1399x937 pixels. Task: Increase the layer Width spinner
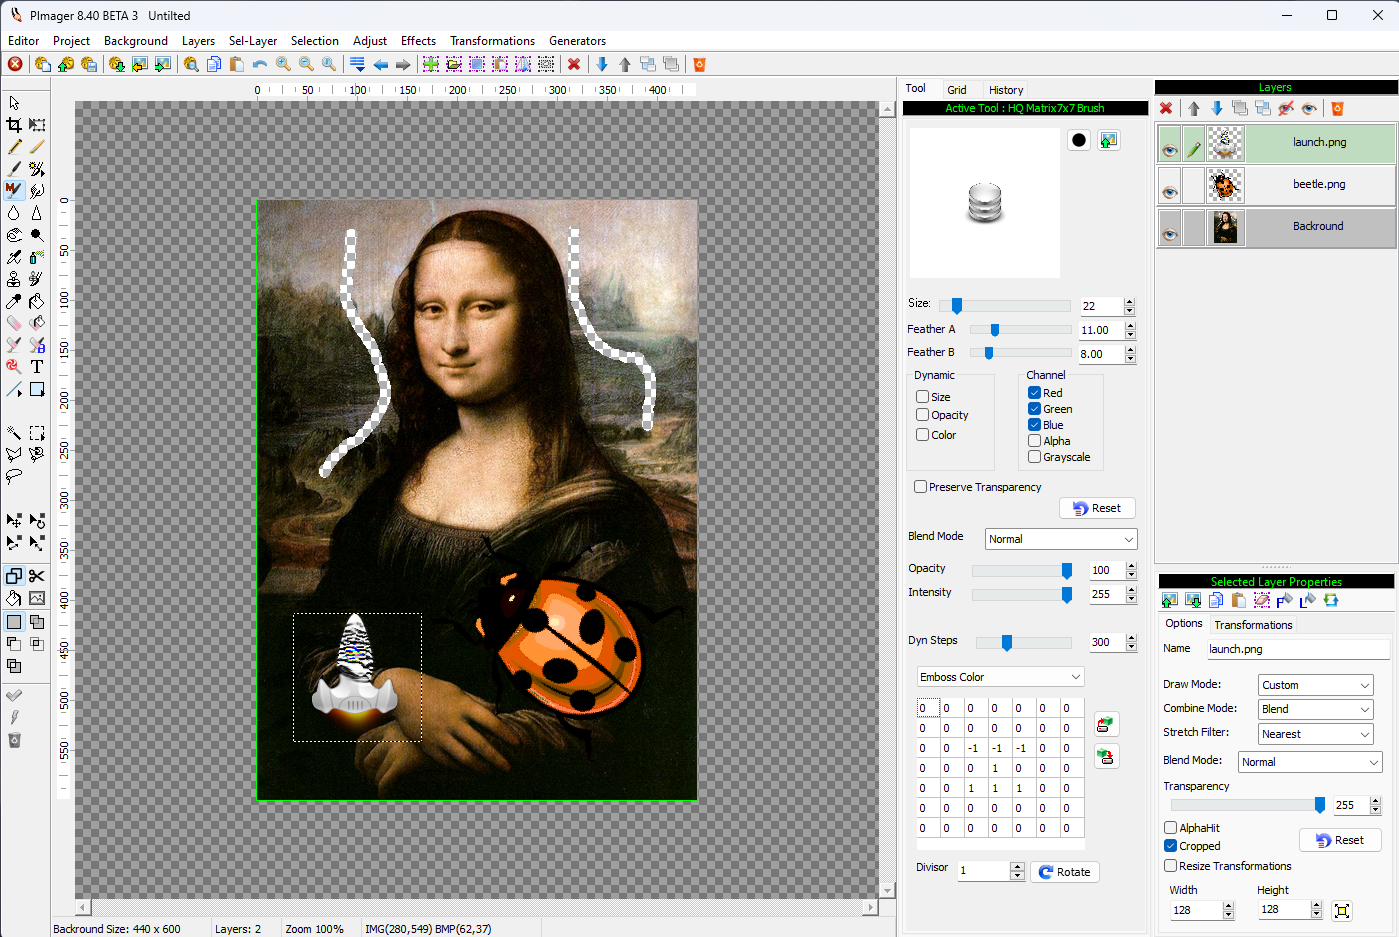1229,906
